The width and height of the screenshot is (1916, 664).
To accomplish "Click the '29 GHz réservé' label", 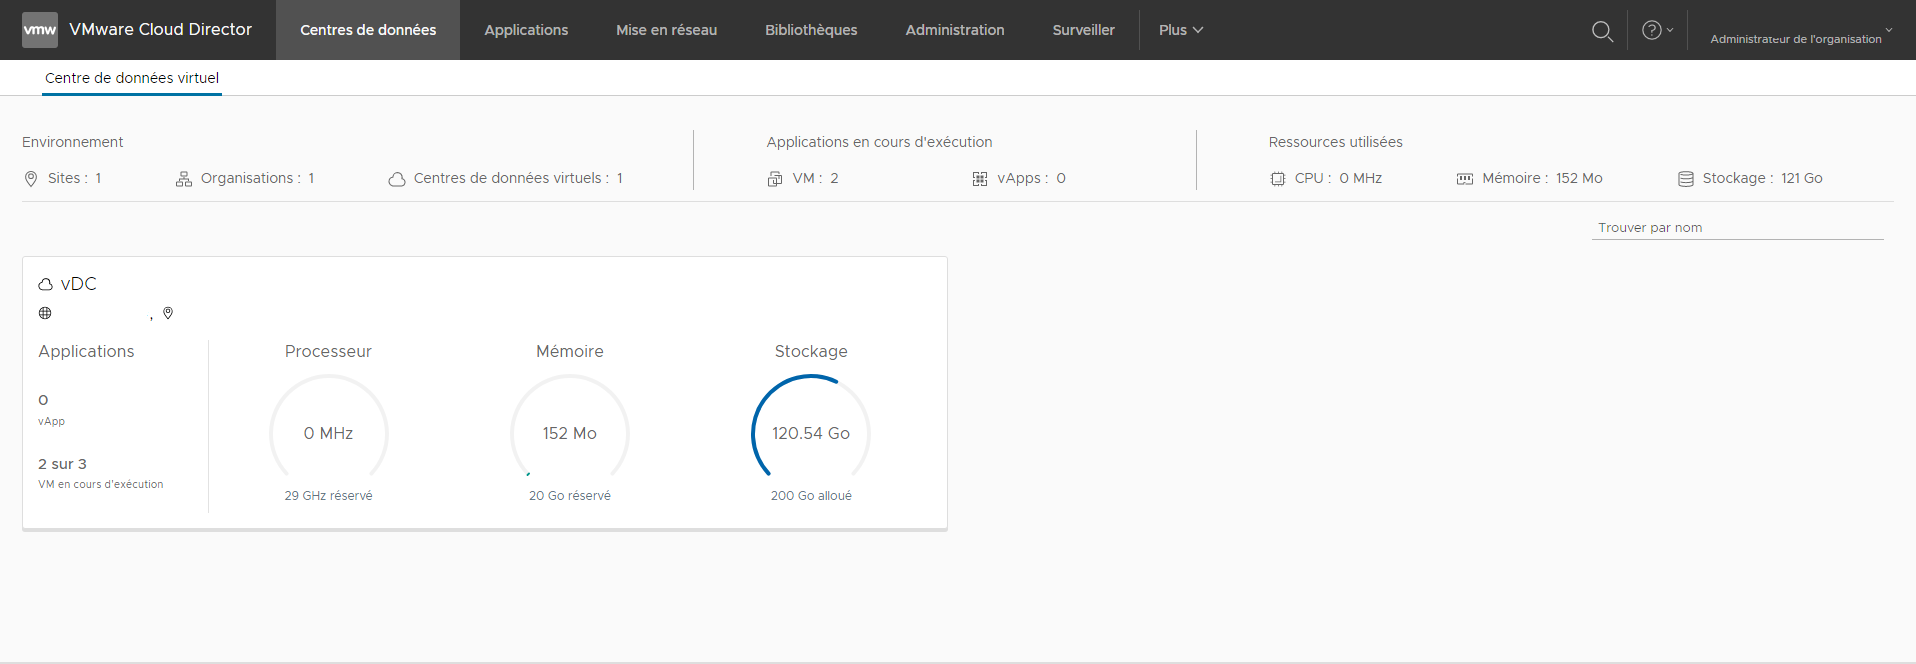I will 329,496.
